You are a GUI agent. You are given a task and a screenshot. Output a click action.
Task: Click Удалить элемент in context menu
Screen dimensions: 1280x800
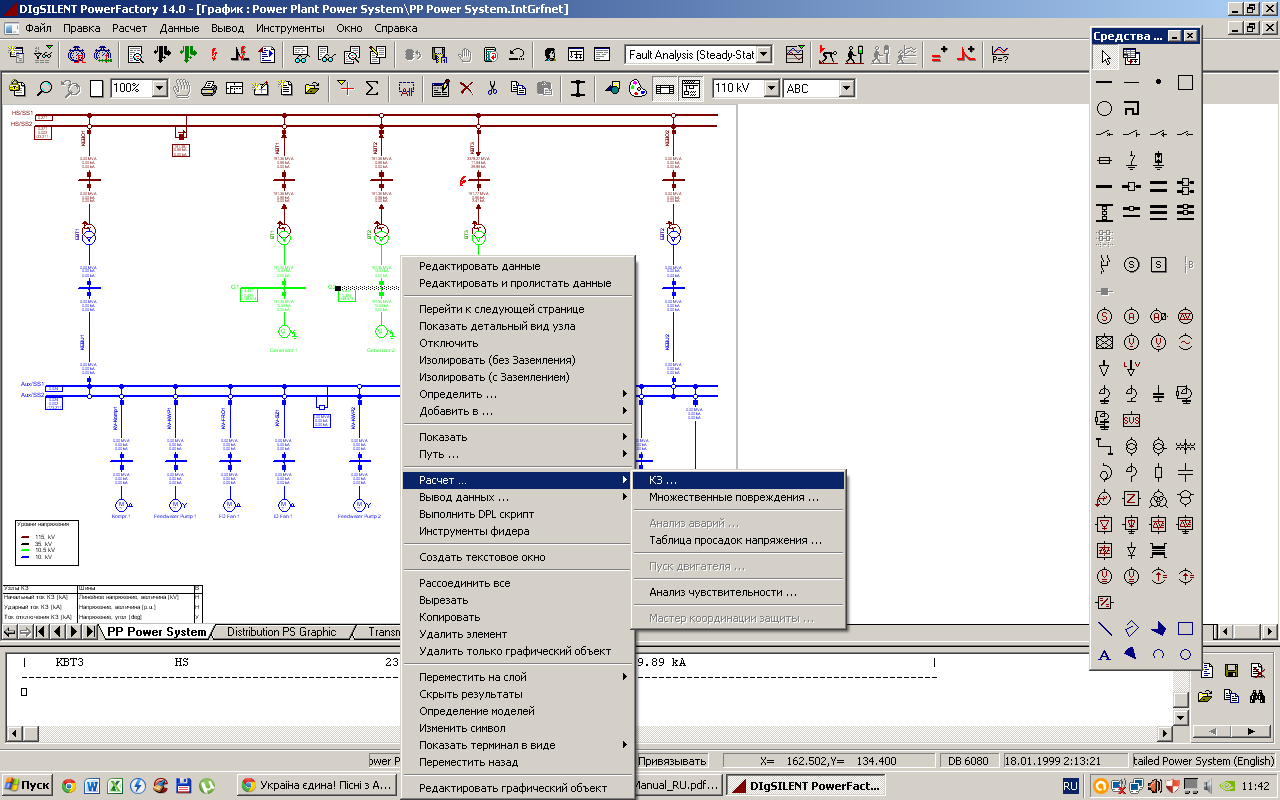(518, 634)
